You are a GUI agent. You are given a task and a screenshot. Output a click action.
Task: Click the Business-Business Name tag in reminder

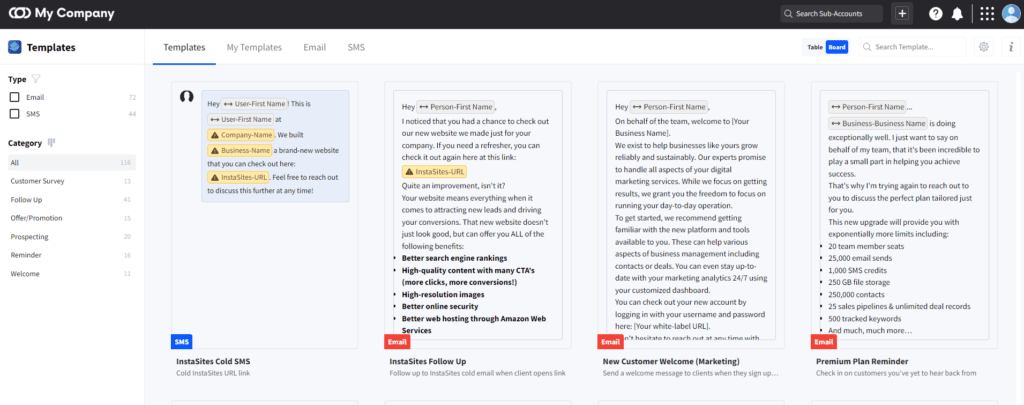click(x=878, y=123)
